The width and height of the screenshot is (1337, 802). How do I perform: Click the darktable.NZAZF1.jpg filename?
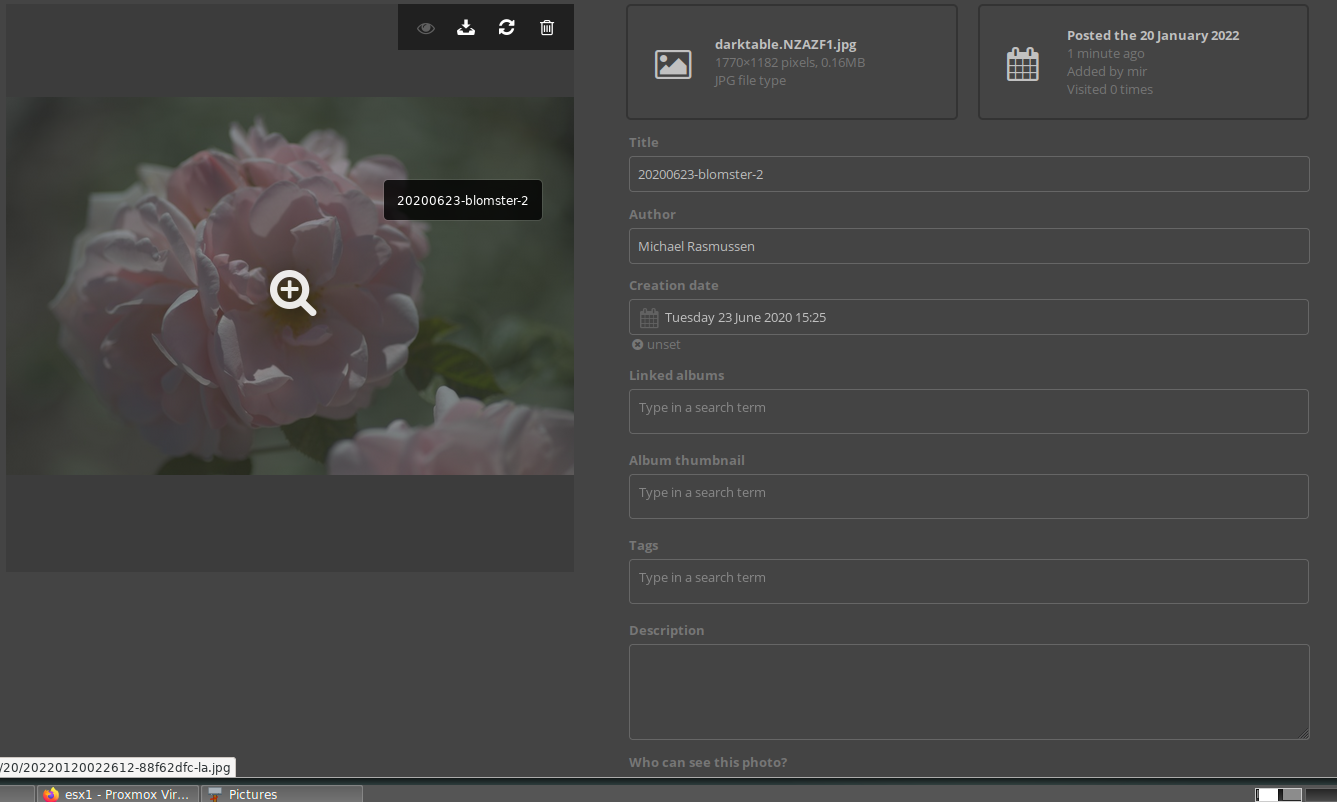click(784, 44)
